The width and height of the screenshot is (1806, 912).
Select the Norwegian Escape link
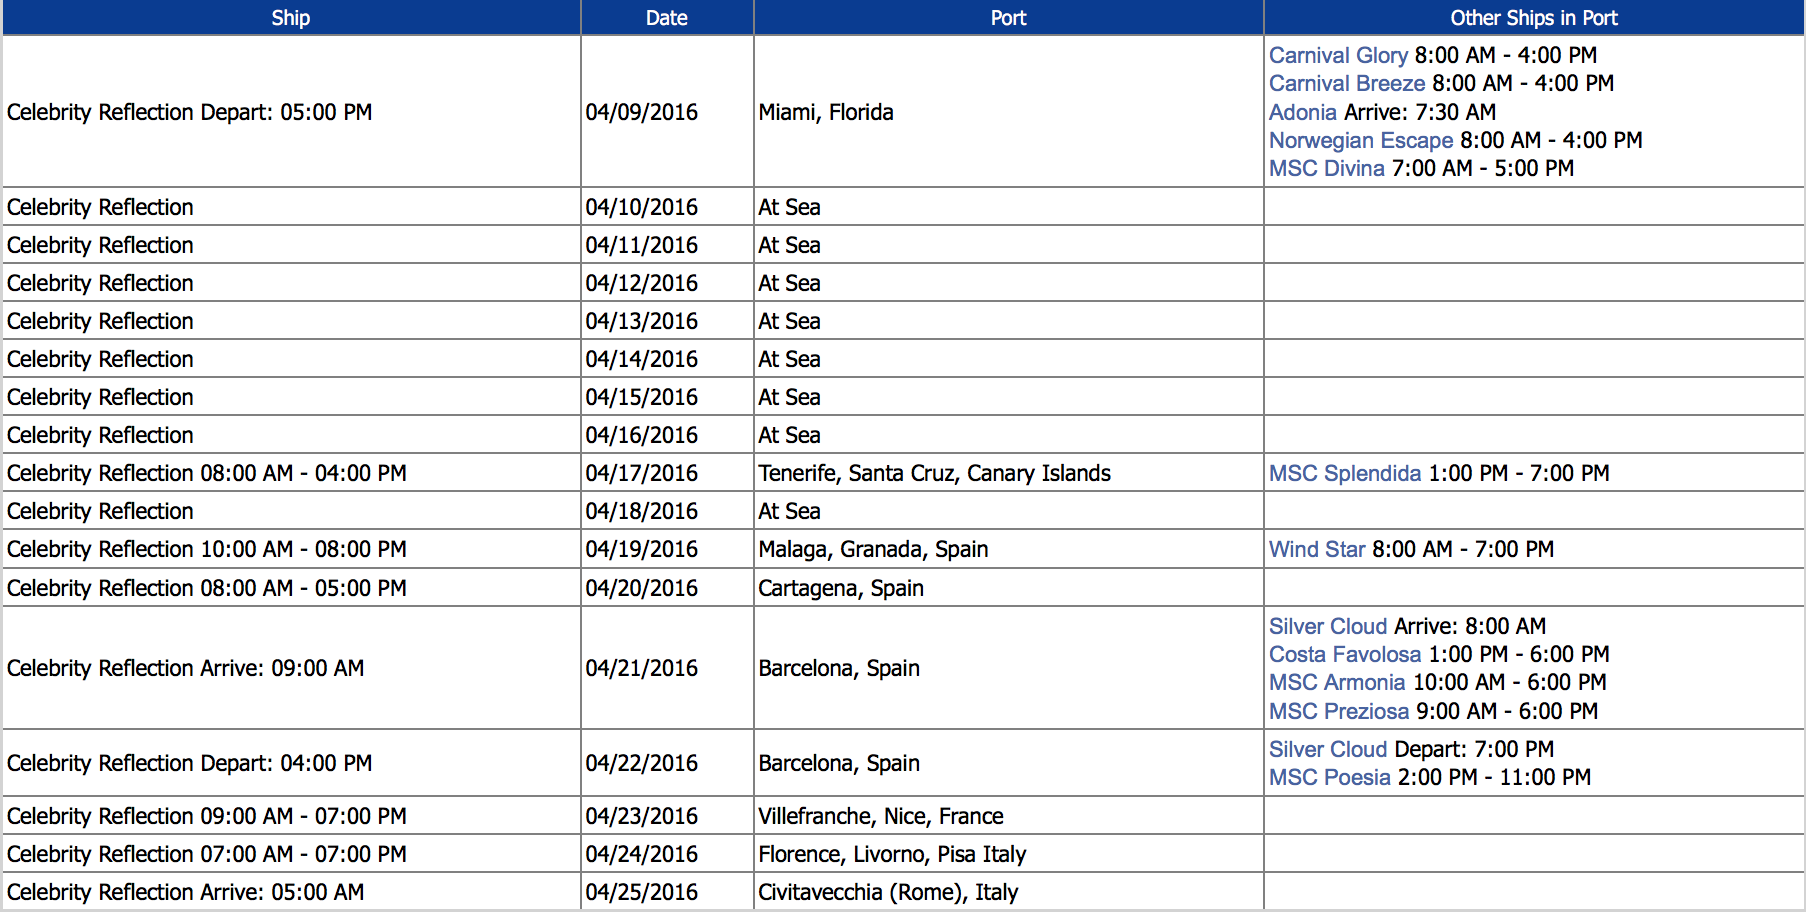click(x=1360, y=140)
